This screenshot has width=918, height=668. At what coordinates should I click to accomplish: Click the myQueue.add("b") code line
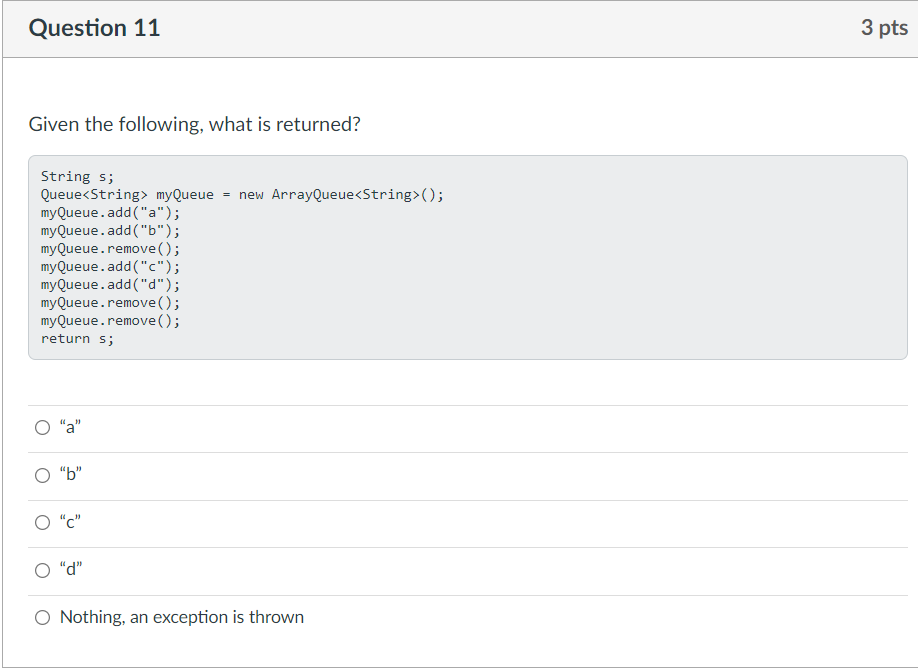(111, 231)
